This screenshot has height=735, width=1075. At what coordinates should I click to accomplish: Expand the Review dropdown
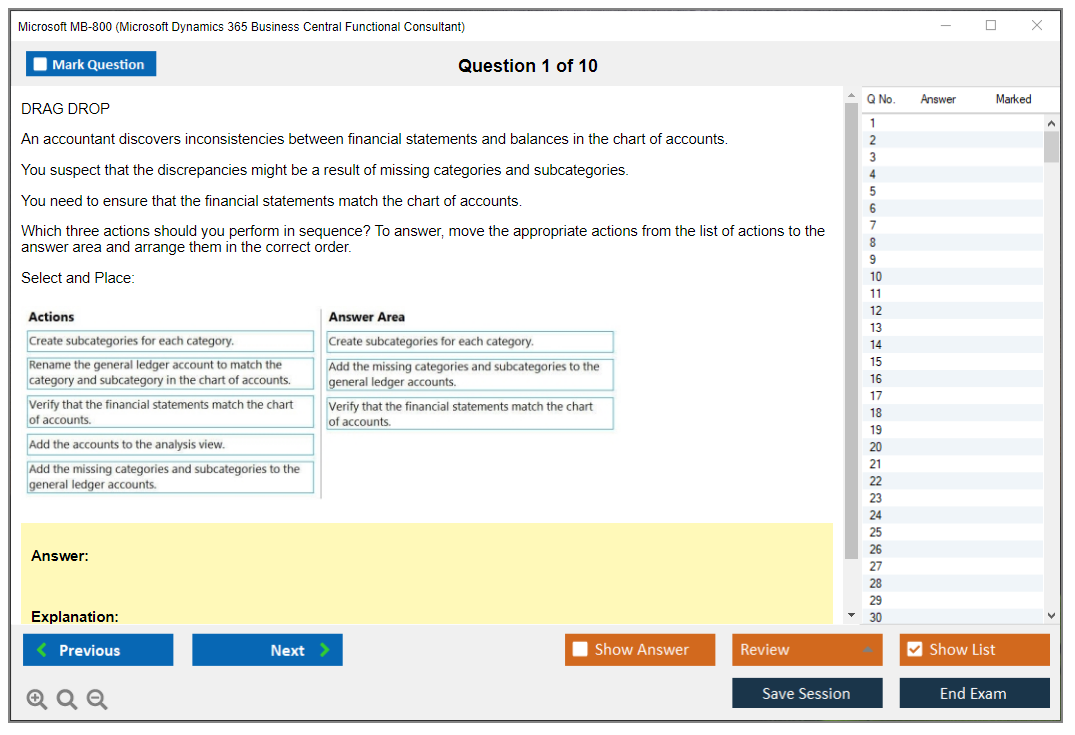point(868,649)
